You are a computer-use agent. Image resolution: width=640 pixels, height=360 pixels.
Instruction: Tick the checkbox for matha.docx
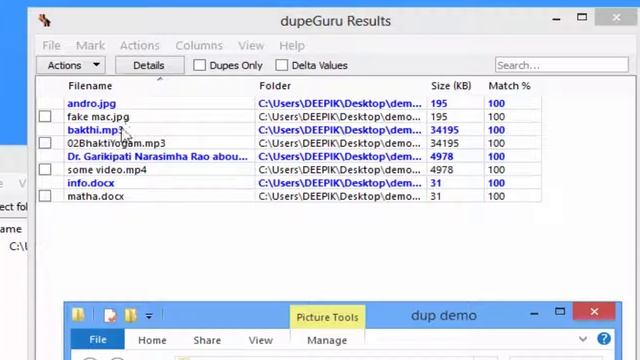45,196
